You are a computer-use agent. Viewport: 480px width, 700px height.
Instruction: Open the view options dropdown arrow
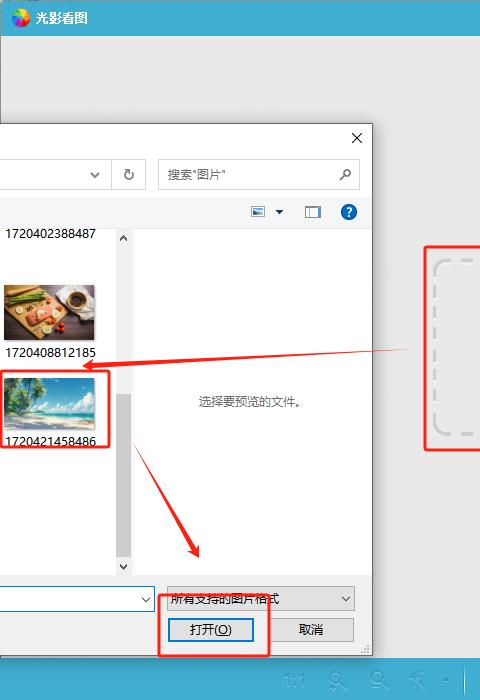click(280, 212)
